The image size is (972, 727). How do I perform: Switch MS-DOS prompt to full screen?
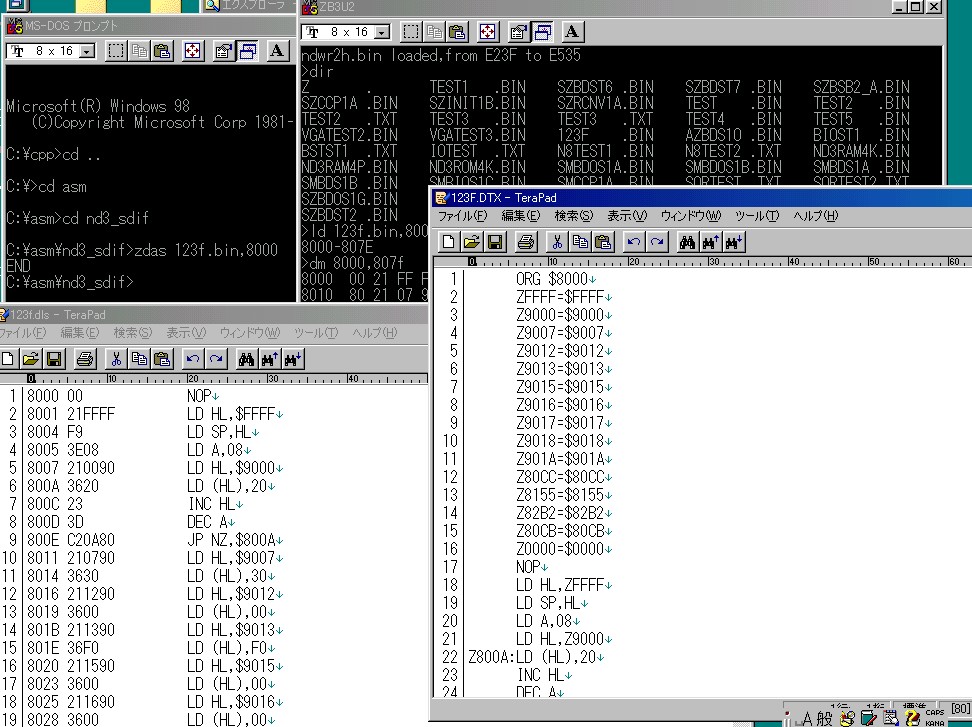pyautogui.click(x=193, y=51)
